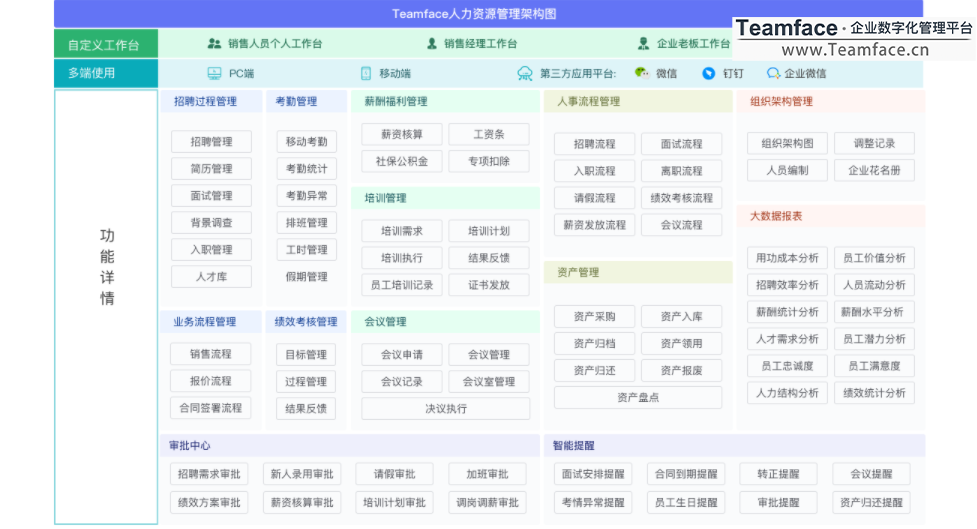This screenshot has height=529, width=977.
Task: Click the 销售人员个人工作台 people icon
Action: 214,44
